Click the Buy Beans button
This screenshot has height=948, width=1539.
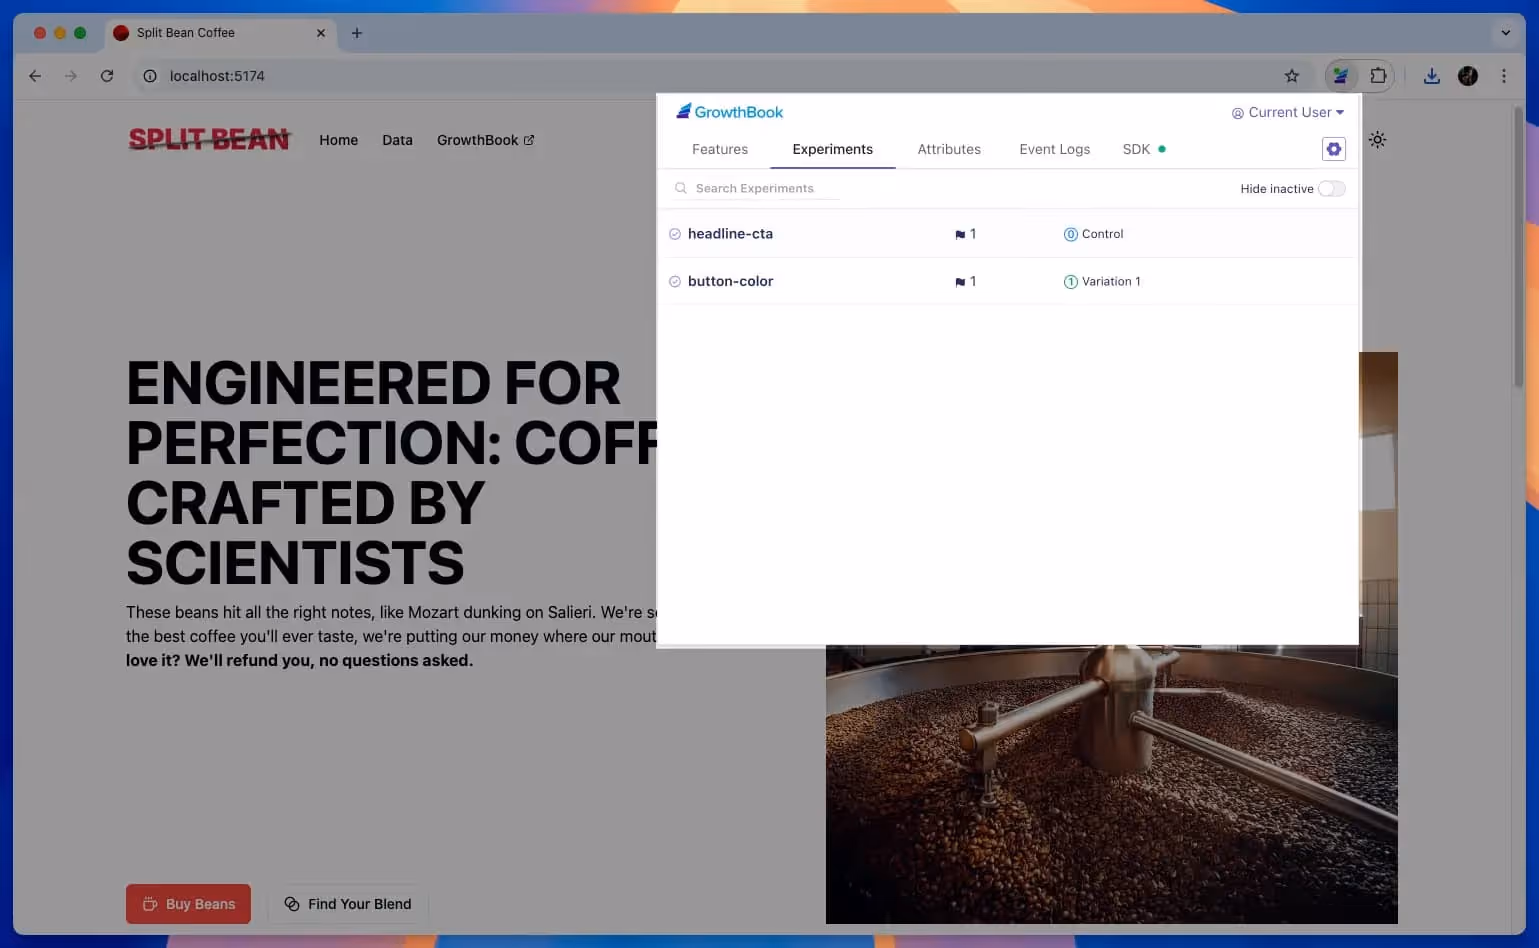pyautogui.click(x=188, y=903)
